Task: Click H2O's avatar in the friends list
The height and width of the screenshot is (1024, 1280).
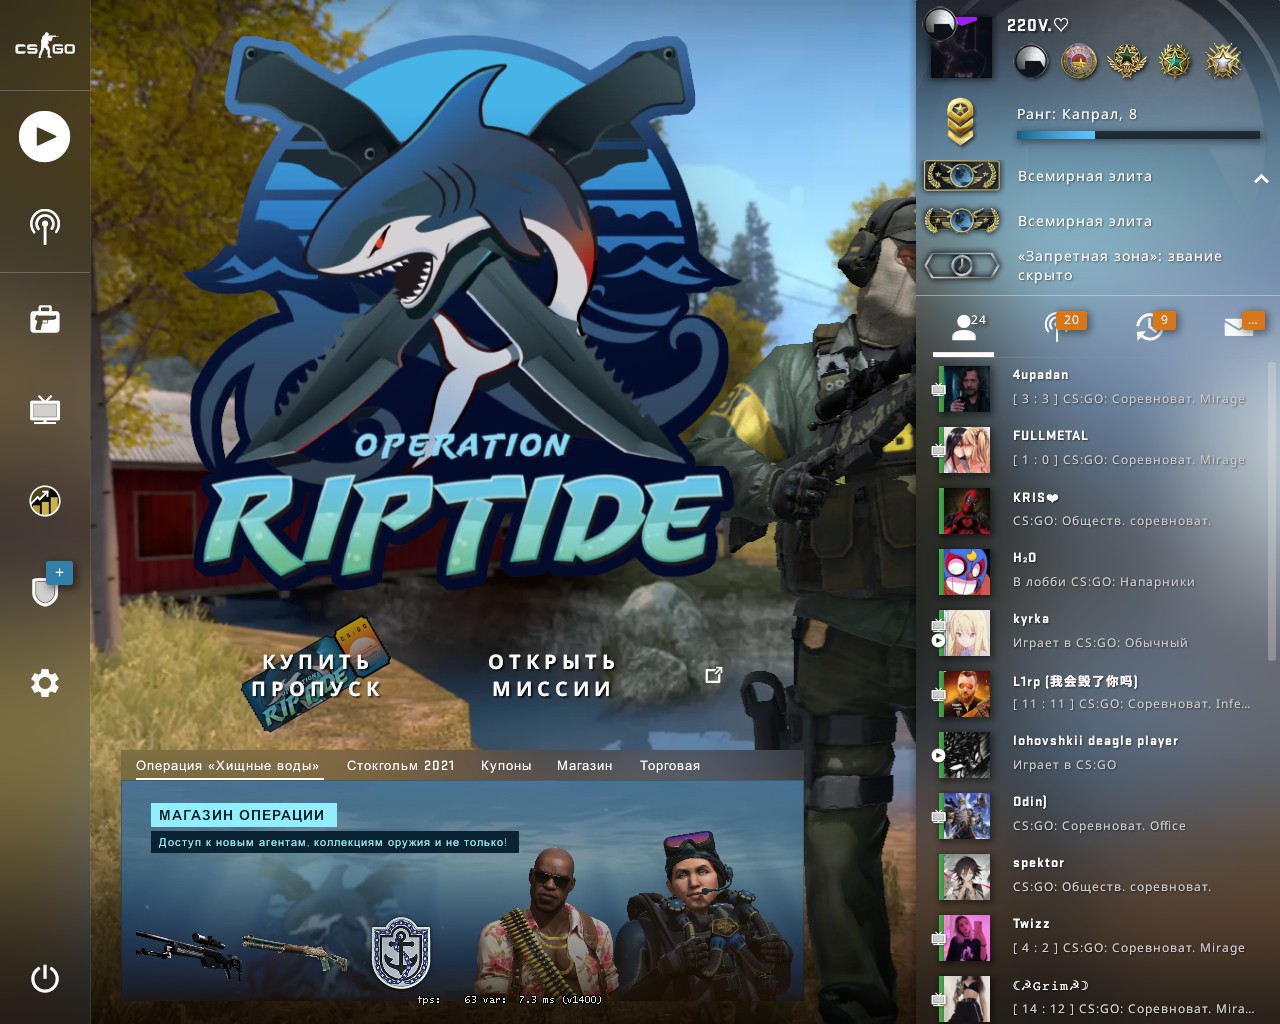Action: (x=966, y=572)
